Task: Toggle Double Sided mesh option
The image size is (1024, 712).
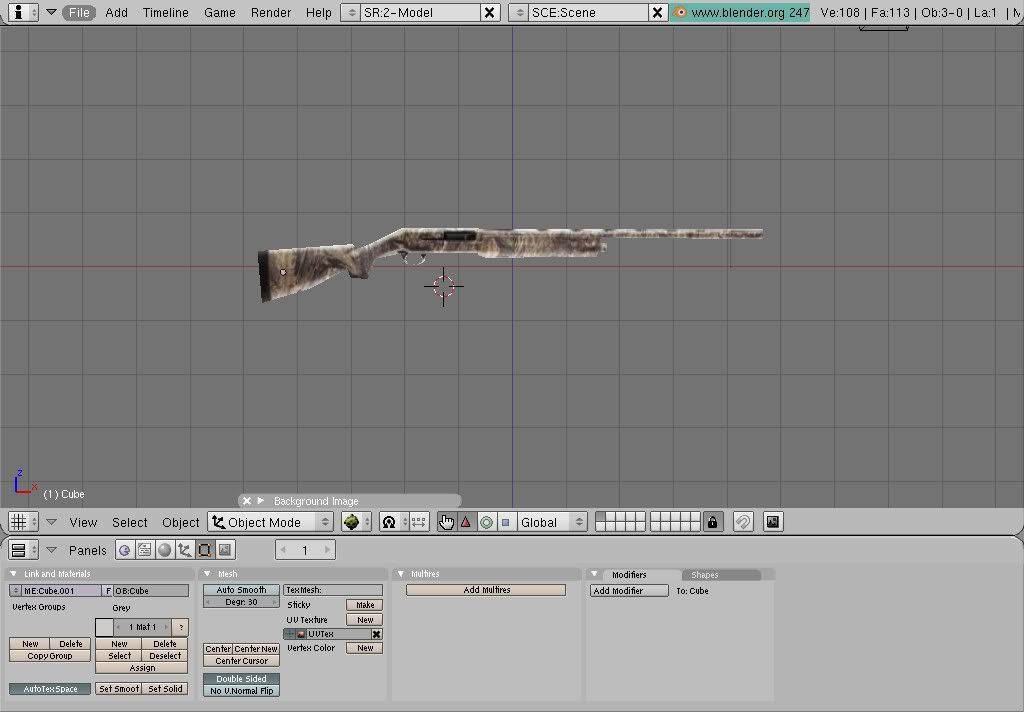Action: click(x=241, y=679)
